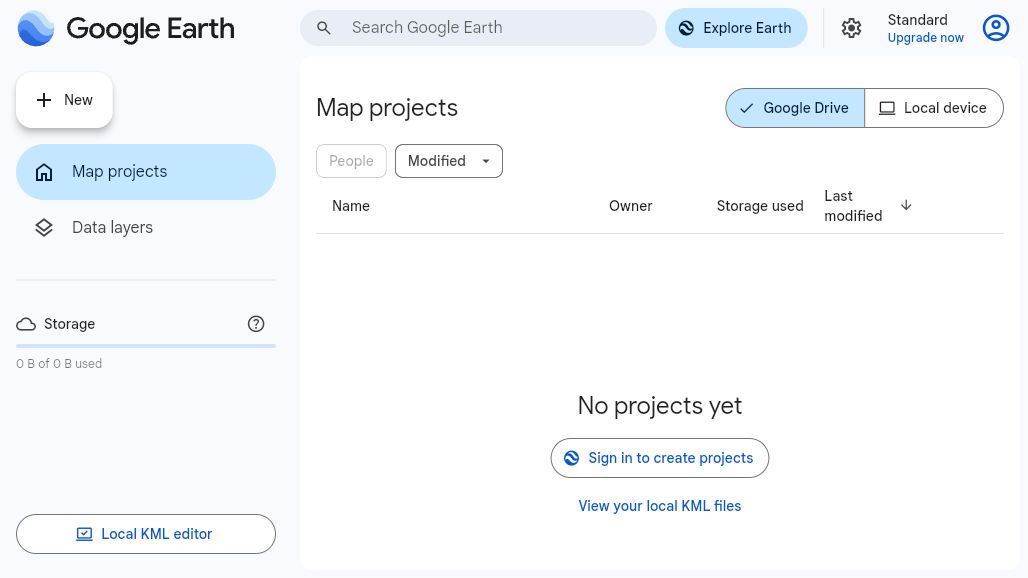Click the Storage cloud icon
Viewport: 1028px width, 578px height.
pos(26,324)
